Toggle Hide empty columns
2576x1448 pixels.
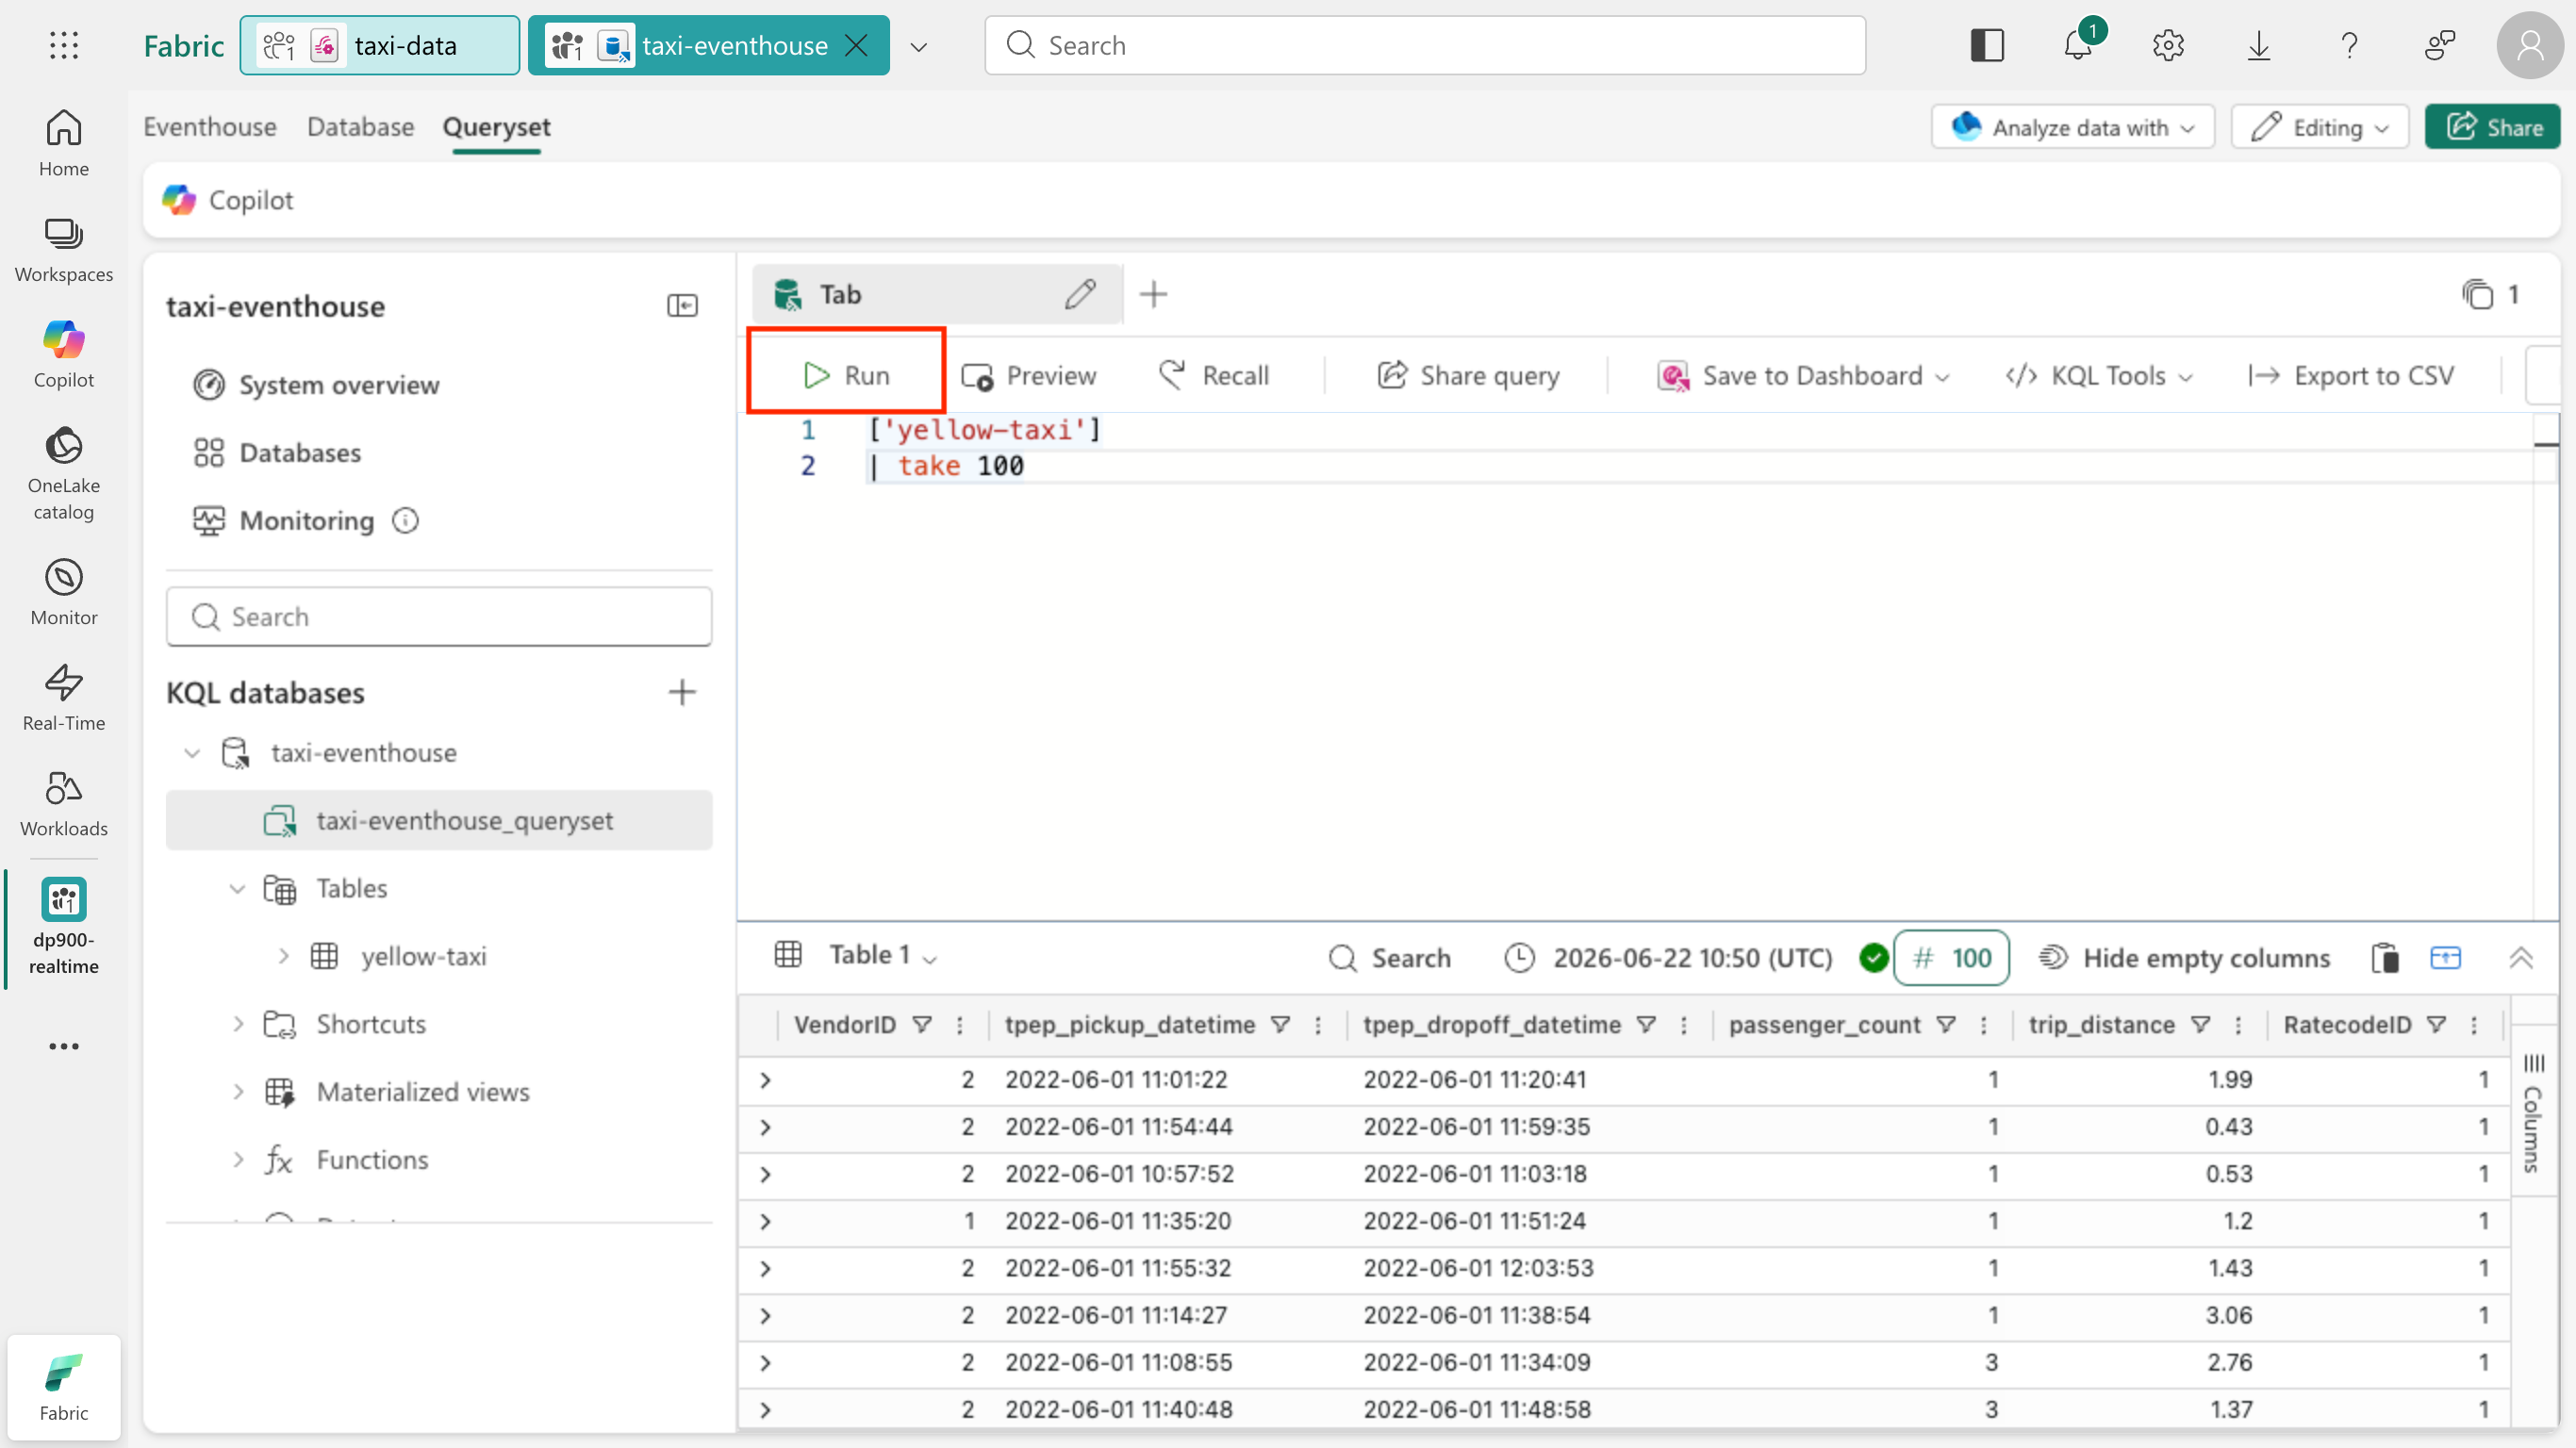(x=2184, y=958)
